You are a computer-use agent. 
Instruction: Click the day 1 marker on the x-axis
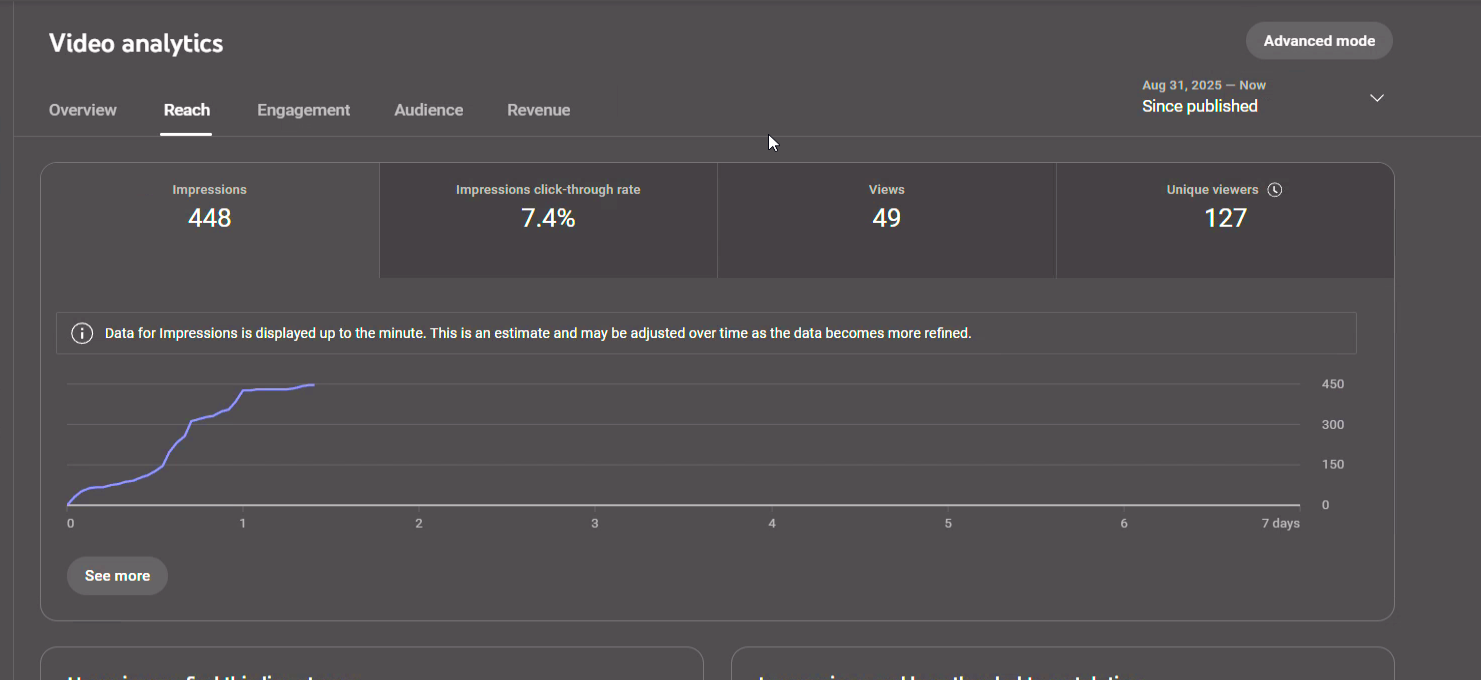click(242, 524)
